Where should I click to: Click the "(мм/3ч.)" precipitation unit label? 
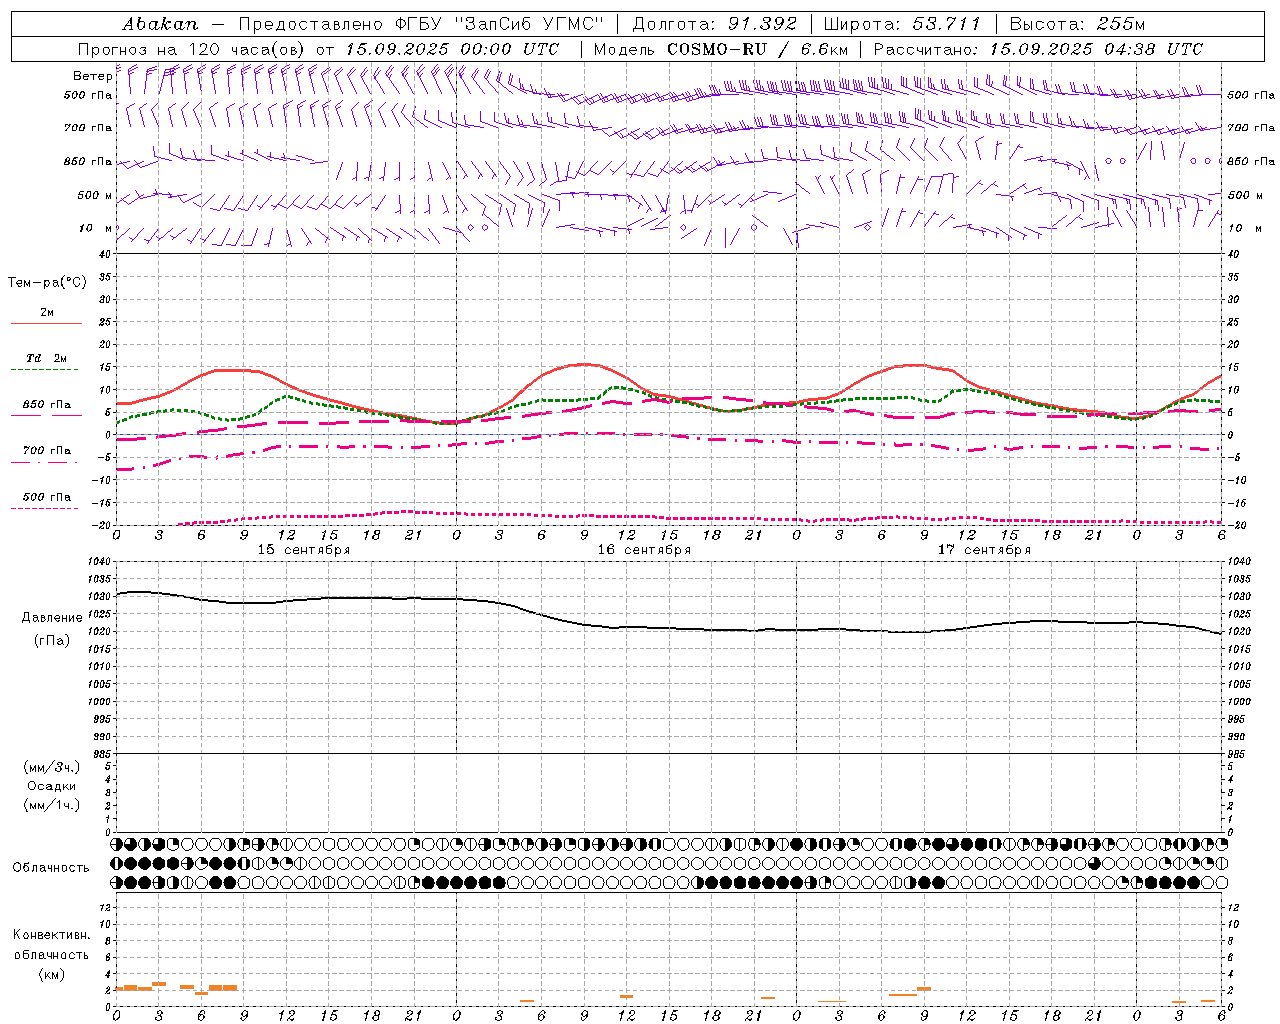point(51,767)
